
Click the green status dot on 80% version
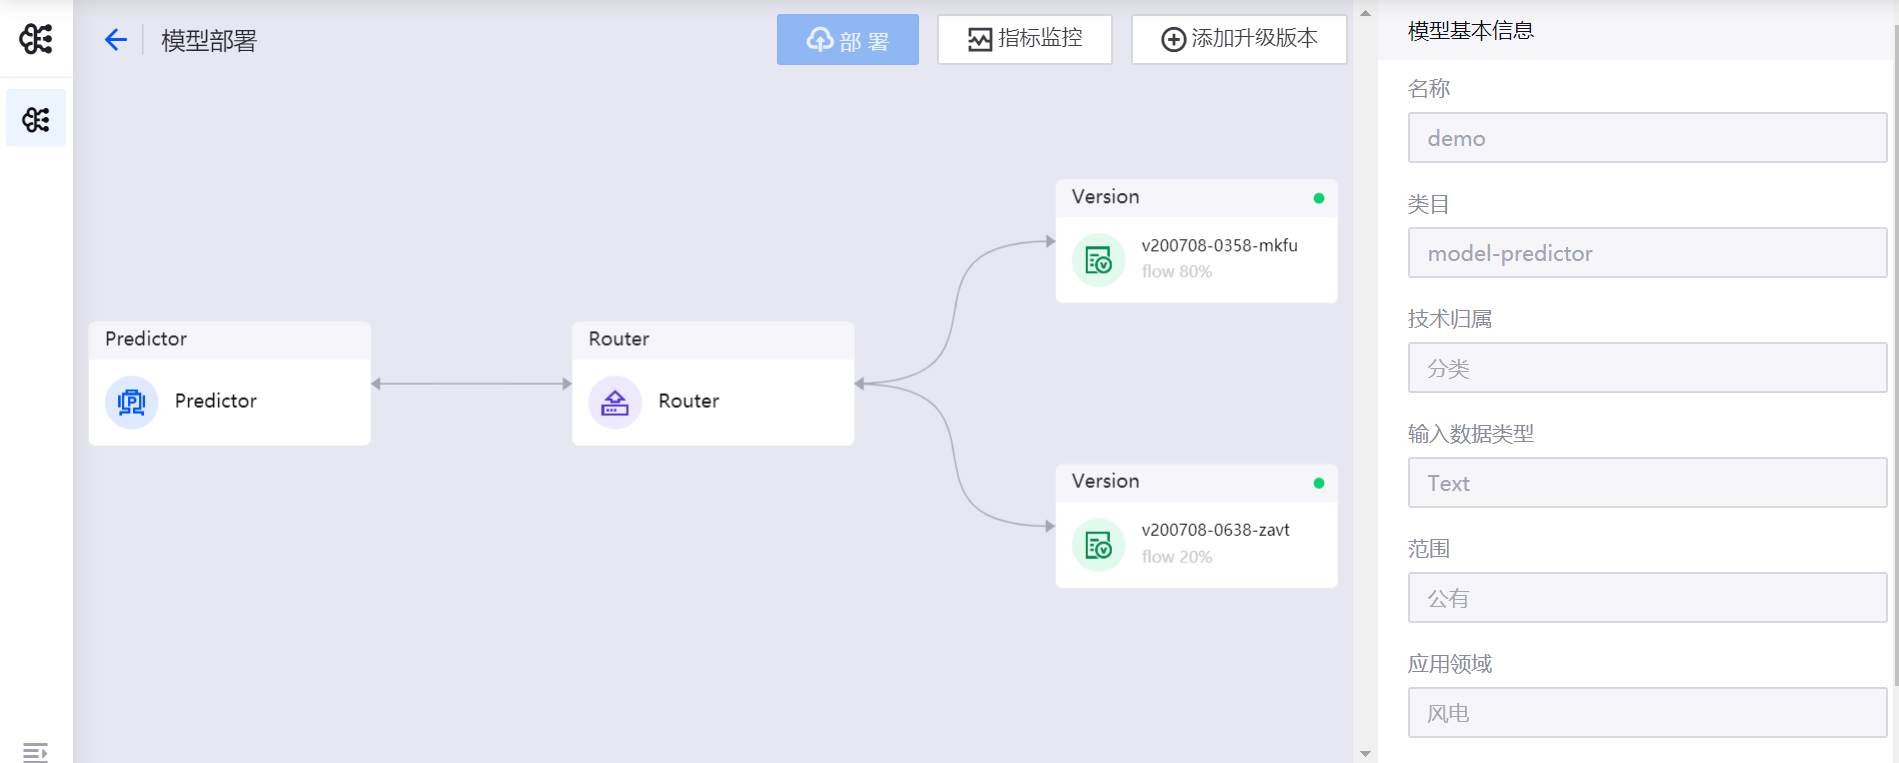coord(1319,198)
